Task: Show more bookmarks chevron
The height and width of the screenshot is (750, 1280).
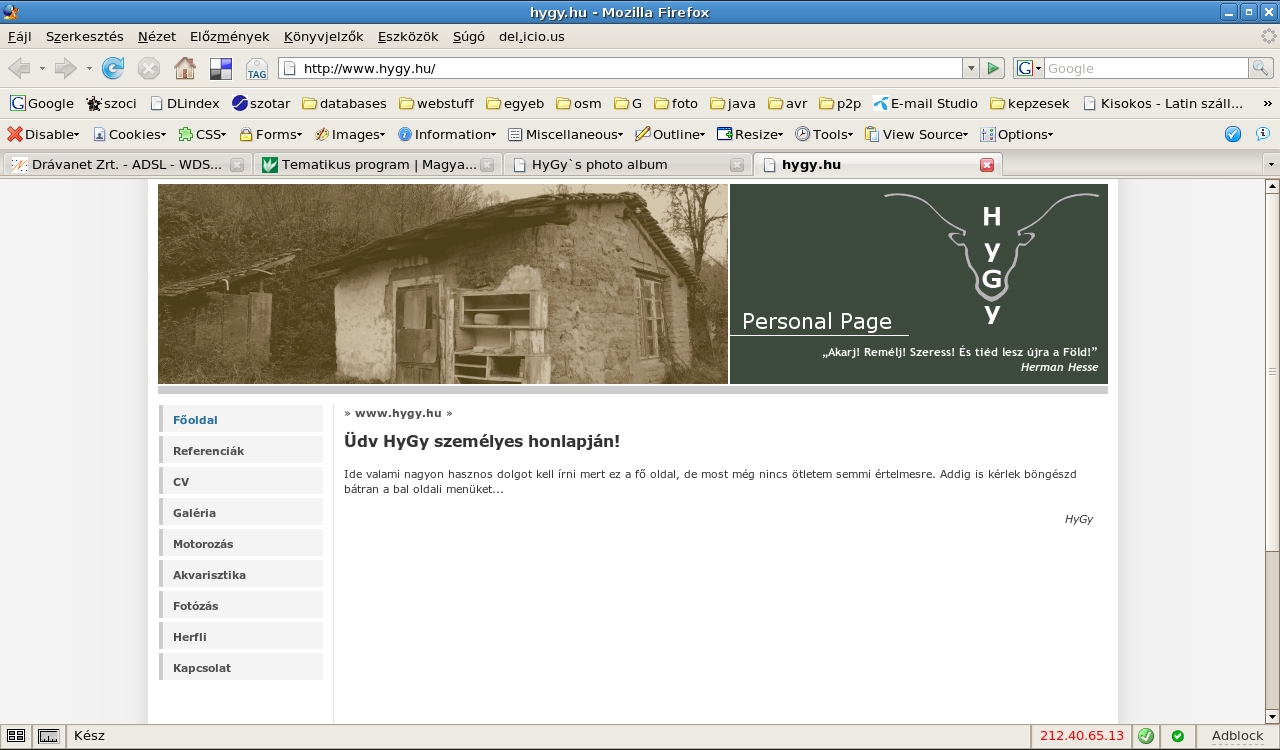Action: (1268, 103)
